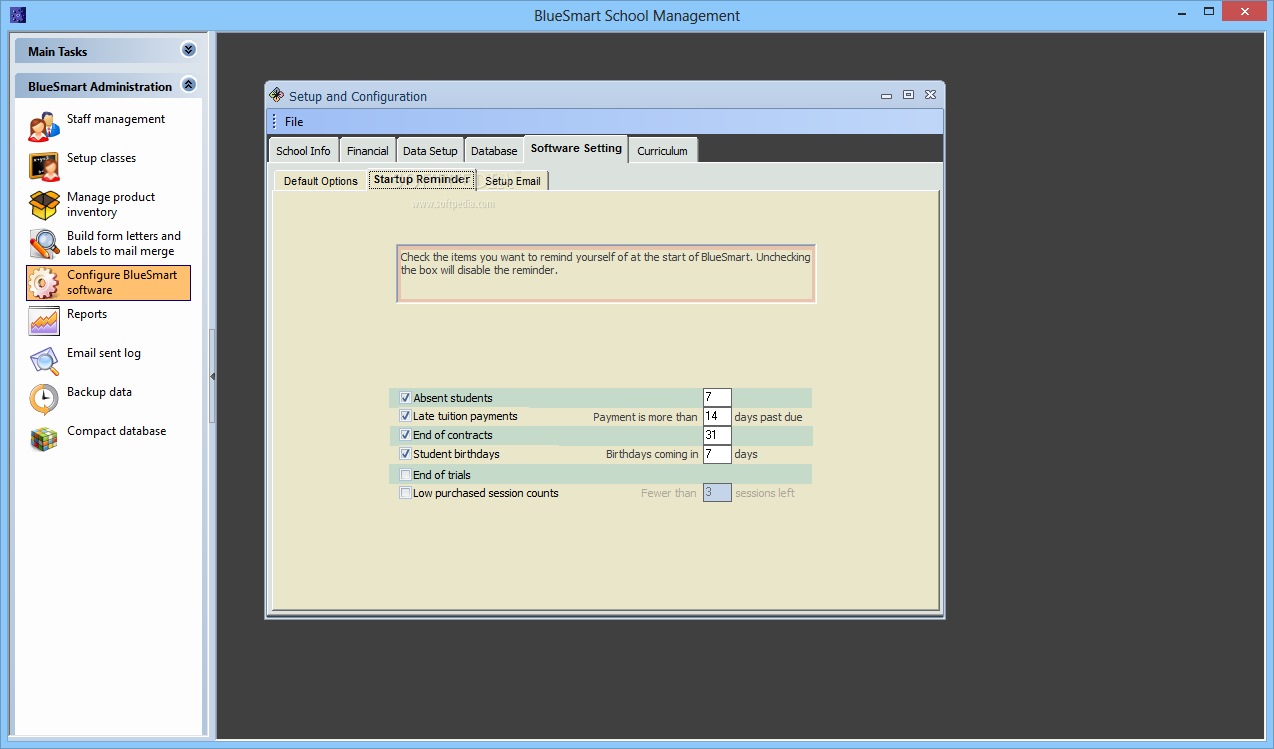Click the Setup classes chalkboard icon
Viewport: 1274px width, 749px height.
44,166
